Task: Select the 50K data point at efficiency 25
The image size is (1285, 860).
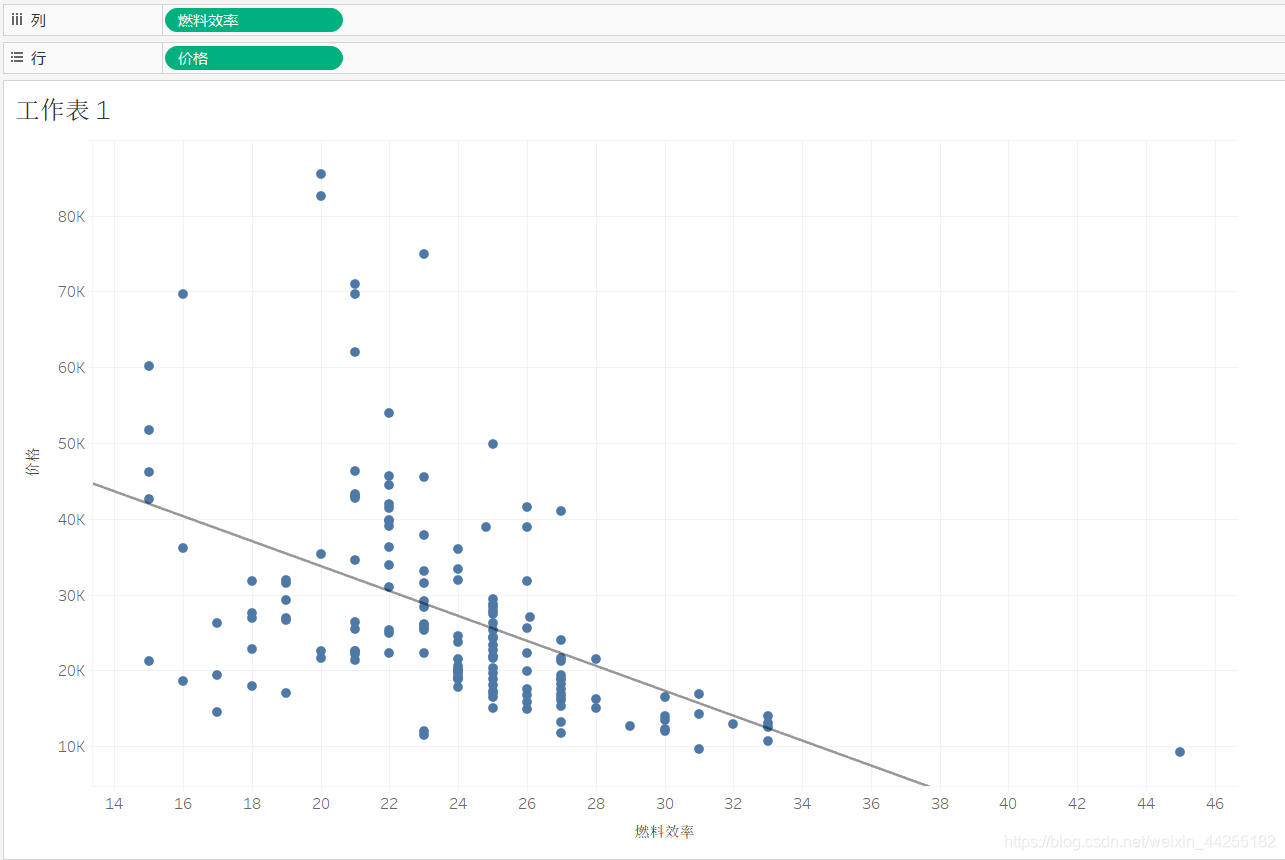Action: pyautogui.click(x=493, y=444)
